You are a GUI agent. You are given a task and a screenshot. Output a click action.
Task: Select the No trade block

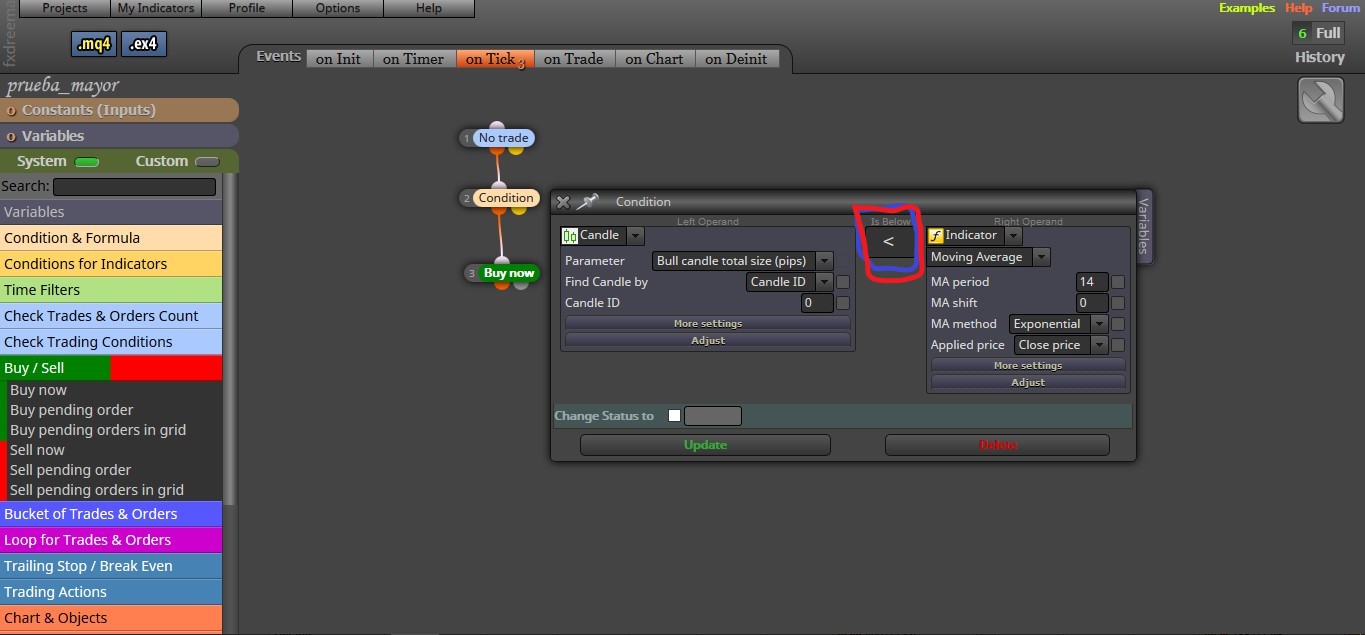click(503, 138)
